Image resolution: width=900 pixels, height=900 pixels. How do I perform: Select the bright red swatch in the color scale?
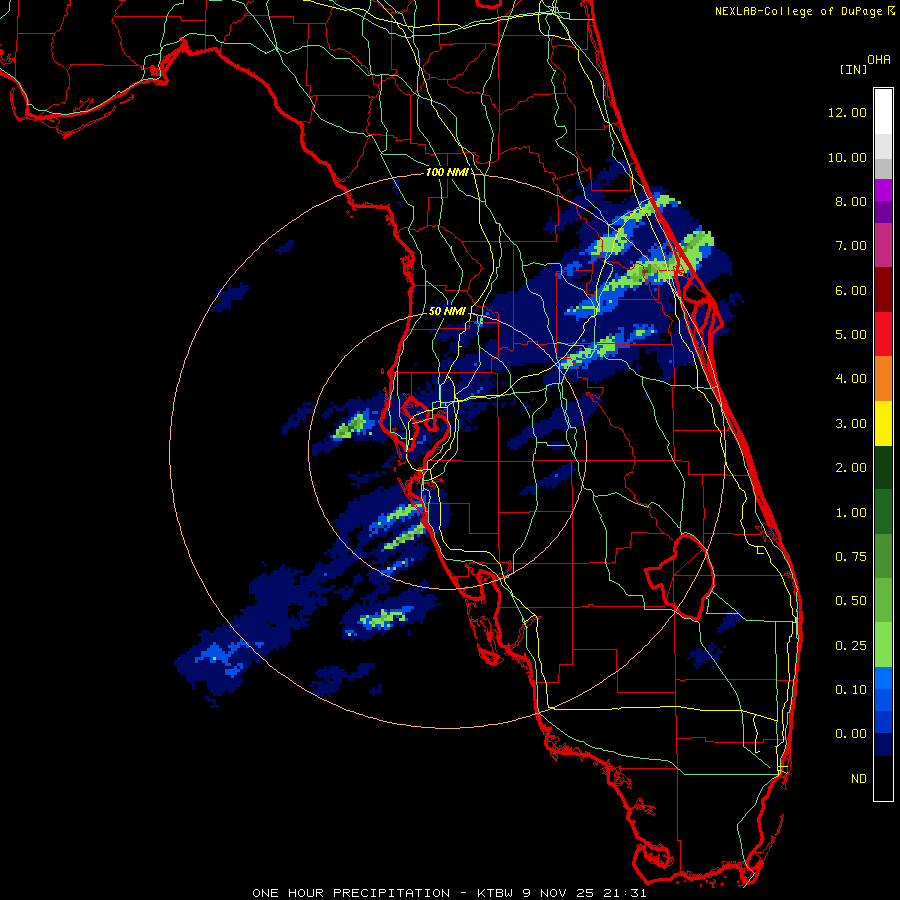pyautogui.click(x=883, y=335)
